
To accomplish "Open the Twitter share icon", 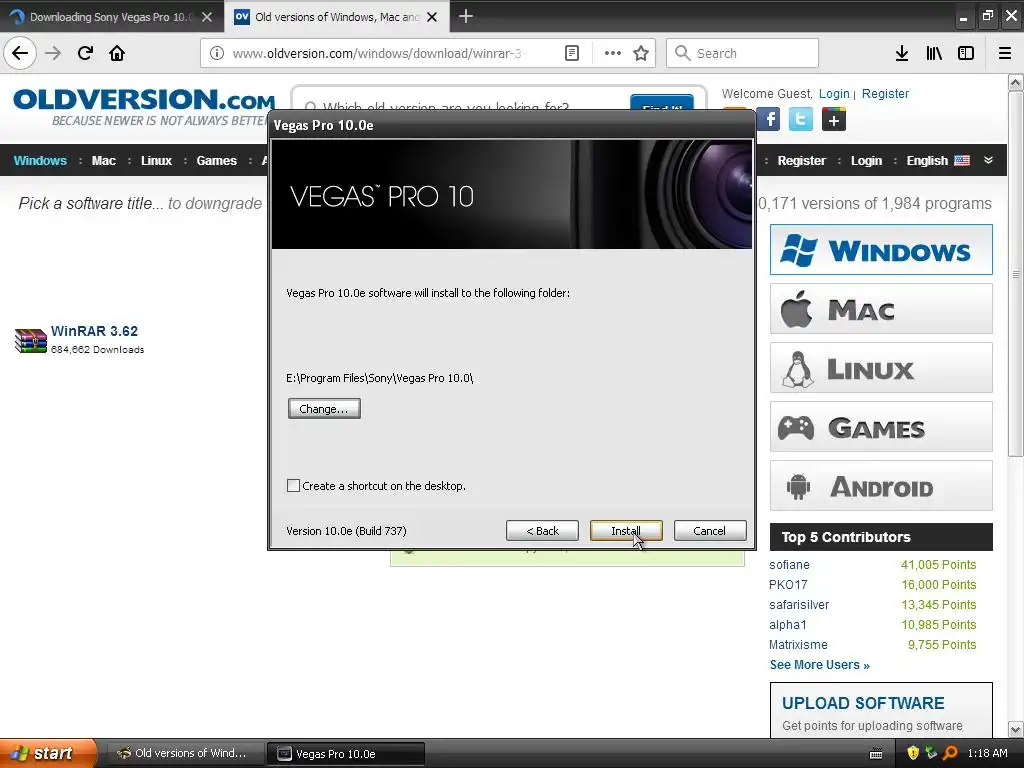I will pyautogui.click(x=801, y=120).
